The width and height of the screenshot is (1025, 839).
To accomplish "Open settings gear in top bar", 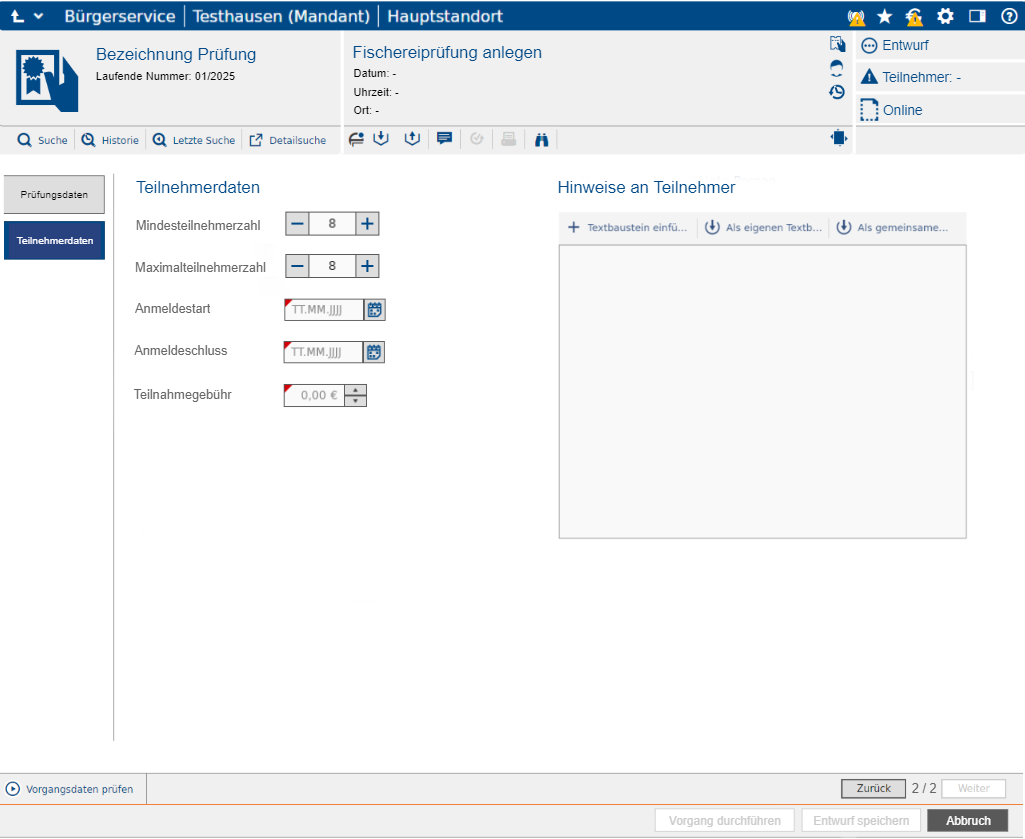I will (945, 16).
